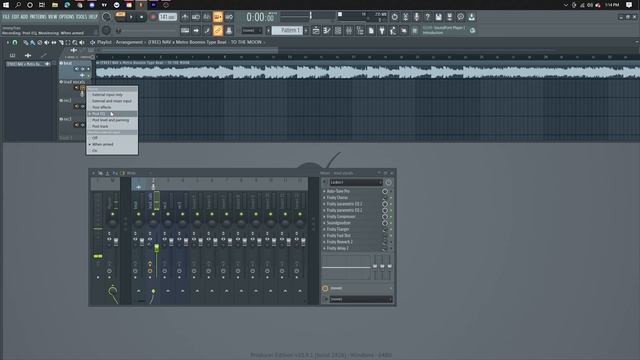
Task: Click the audio editor scissors icon
Action: (405, 17)
